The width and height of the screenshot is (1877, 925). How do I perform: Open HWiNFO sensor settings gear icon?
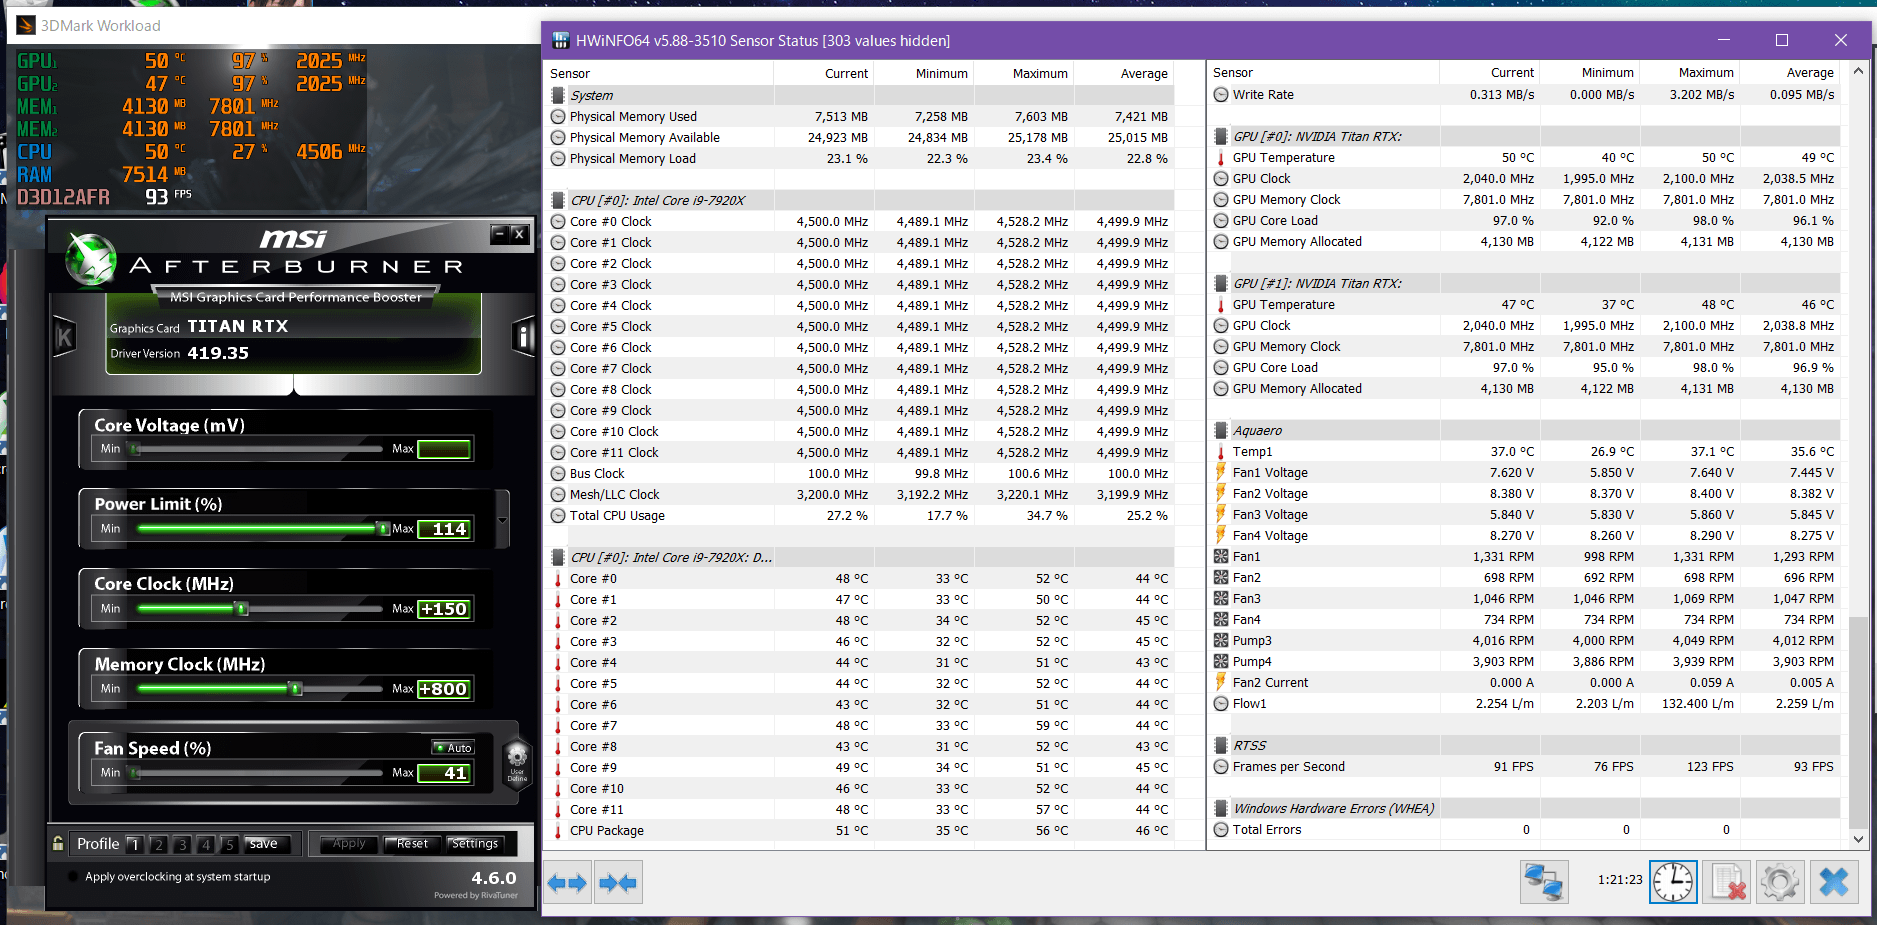(x=1780, y=882)
